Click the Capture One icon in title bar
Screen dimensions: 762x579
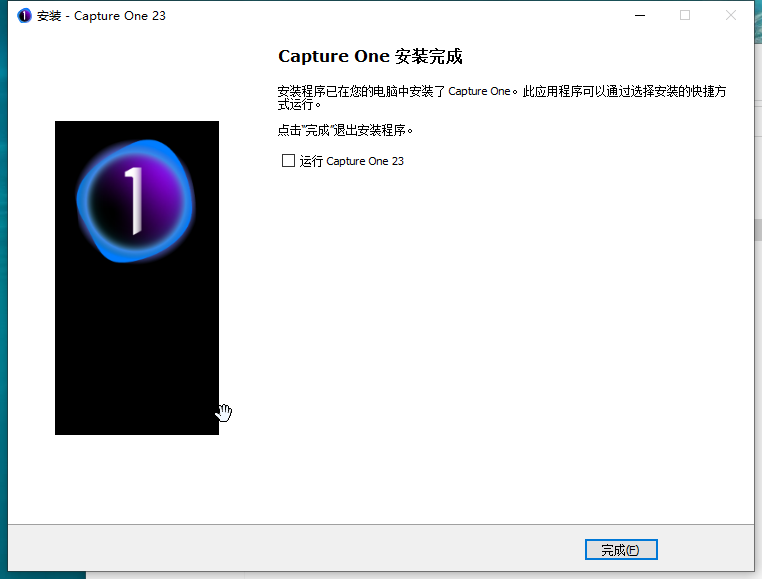point(24,16)
